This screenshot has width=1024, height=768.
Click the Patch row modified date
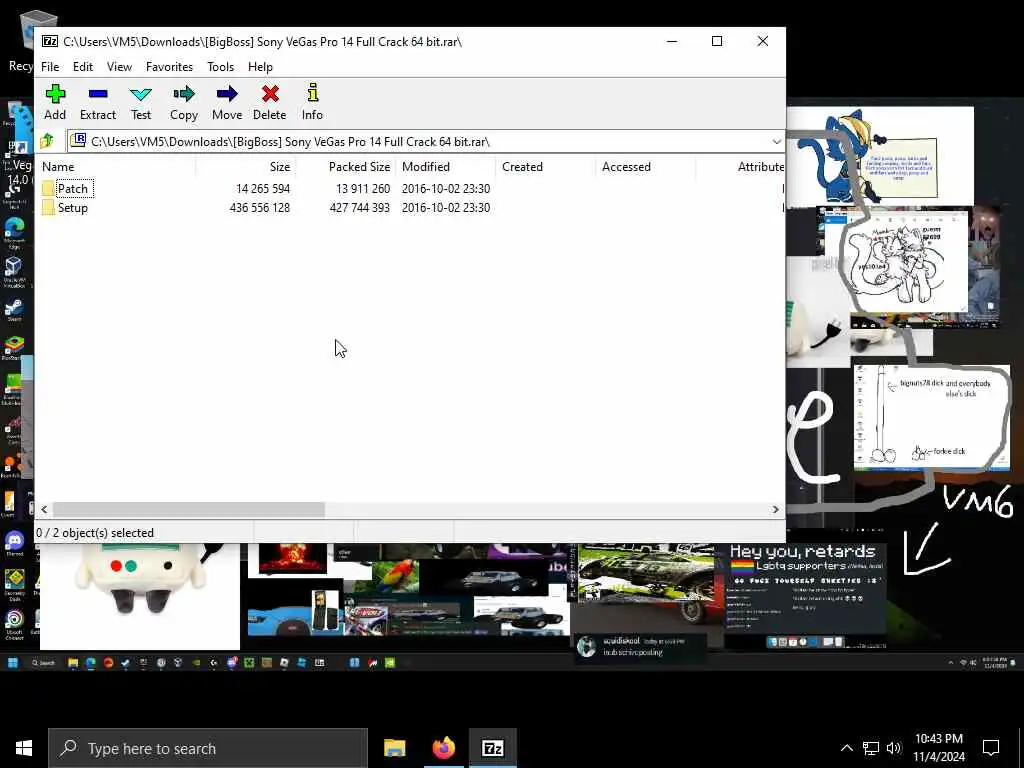click(446, 189)
